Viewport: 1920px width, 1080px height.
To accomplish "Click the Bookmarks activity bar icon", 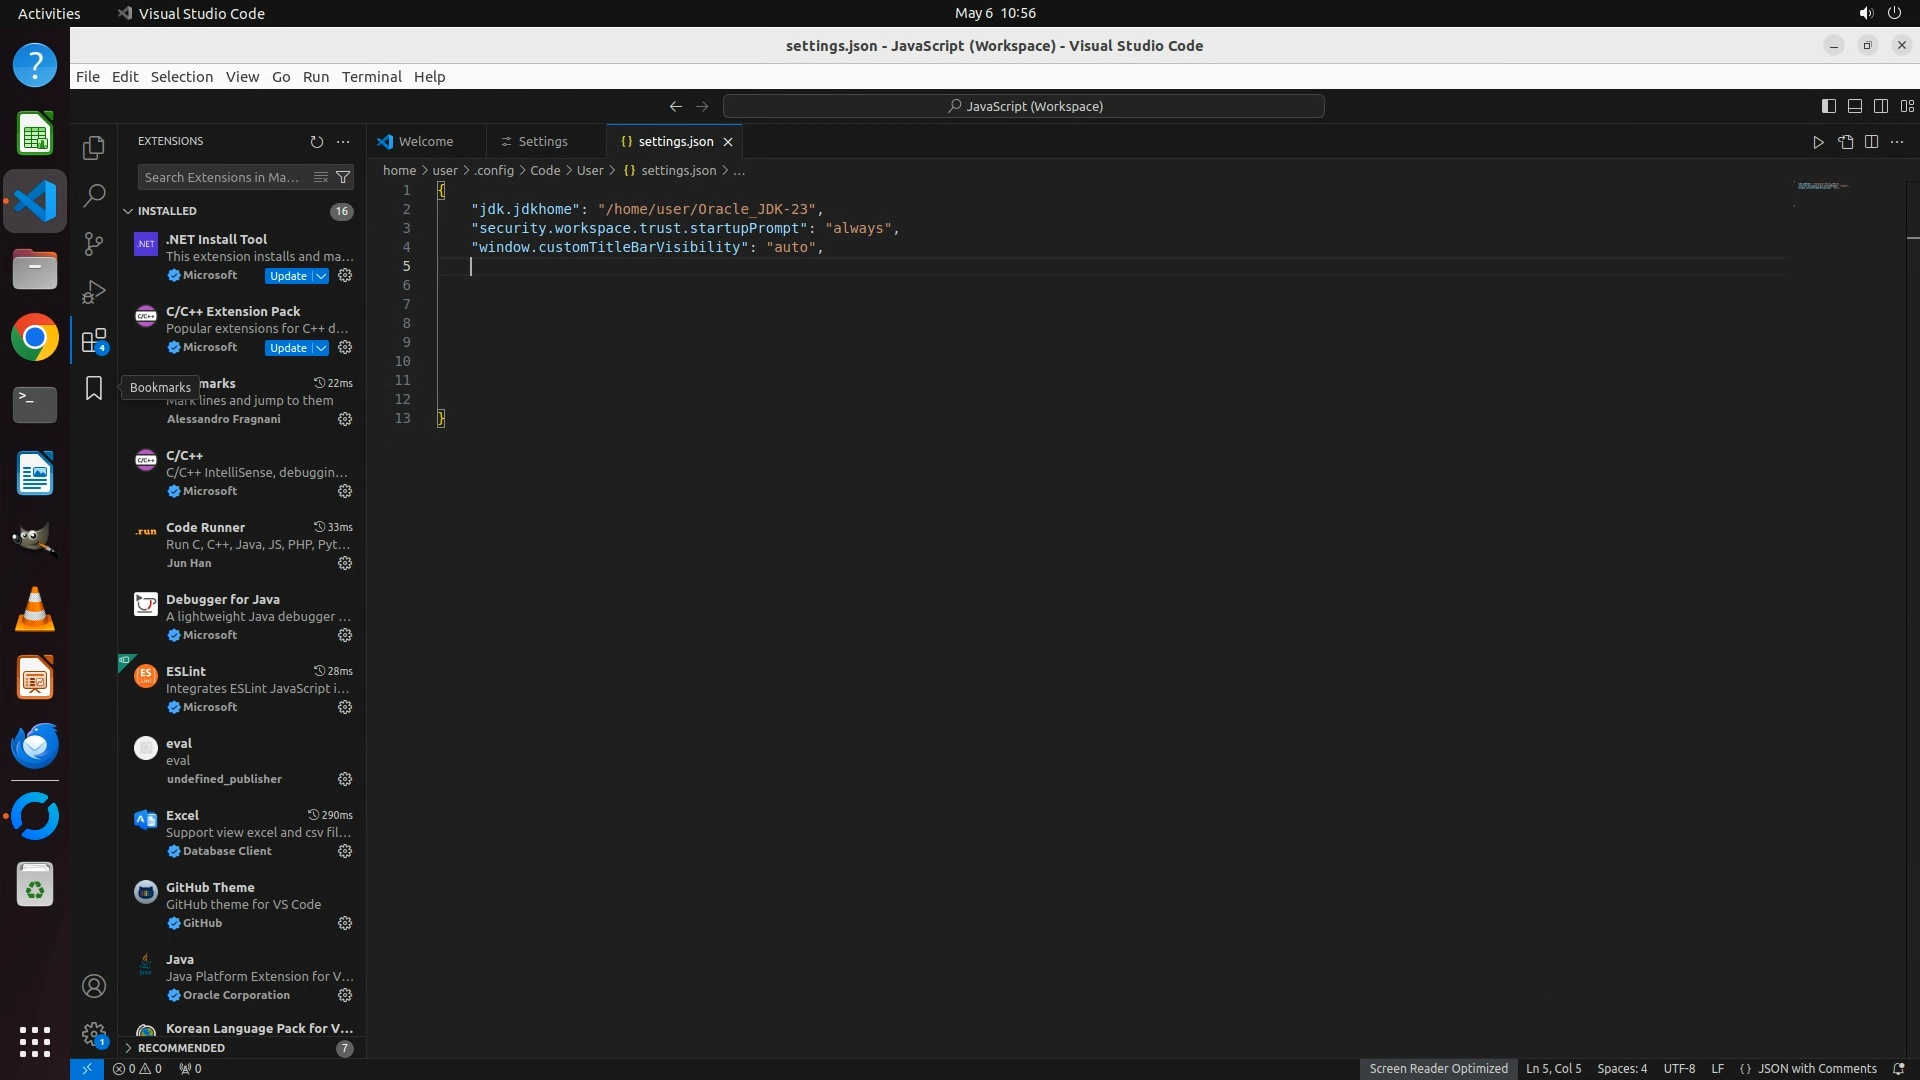I will [94, 388].
